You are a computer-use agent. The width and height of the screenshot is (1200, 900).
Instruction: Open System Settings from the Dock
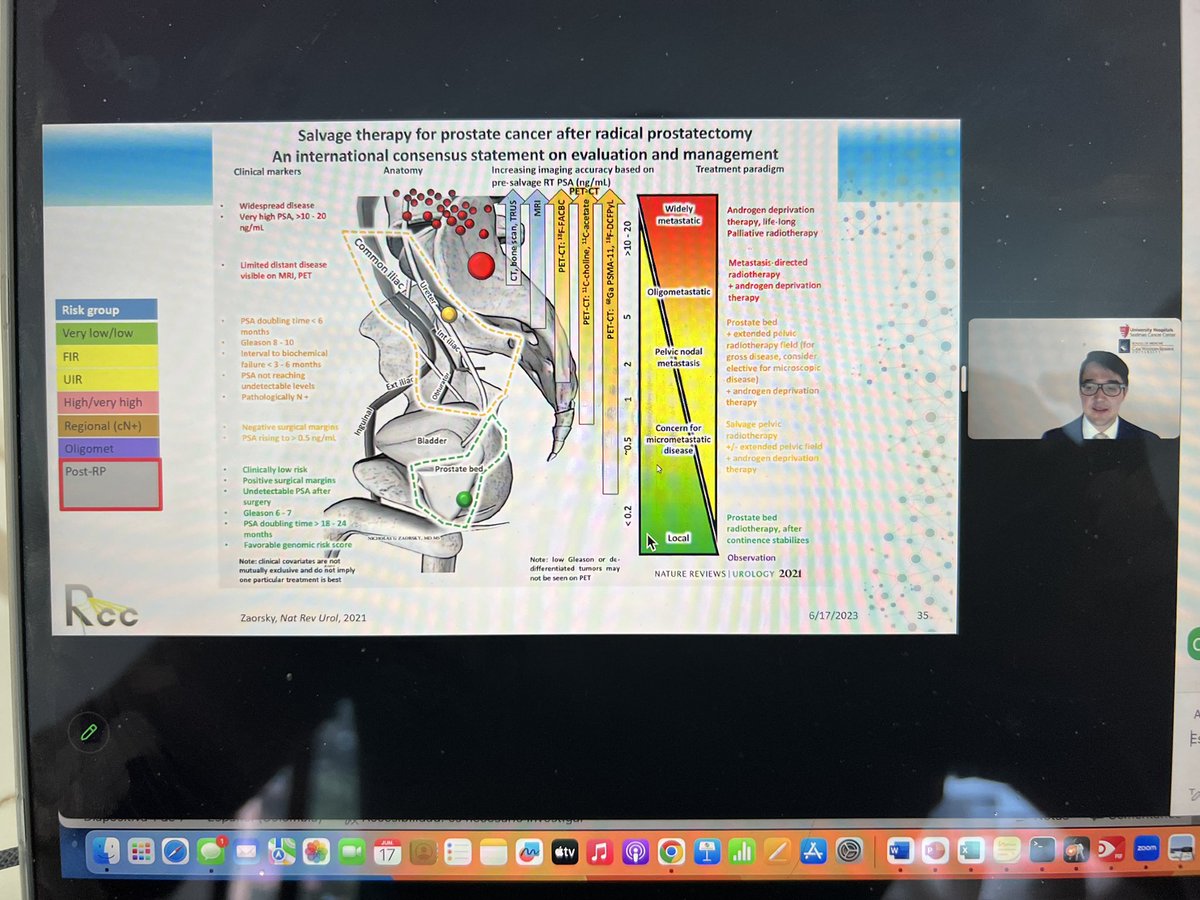coord(849,849)
